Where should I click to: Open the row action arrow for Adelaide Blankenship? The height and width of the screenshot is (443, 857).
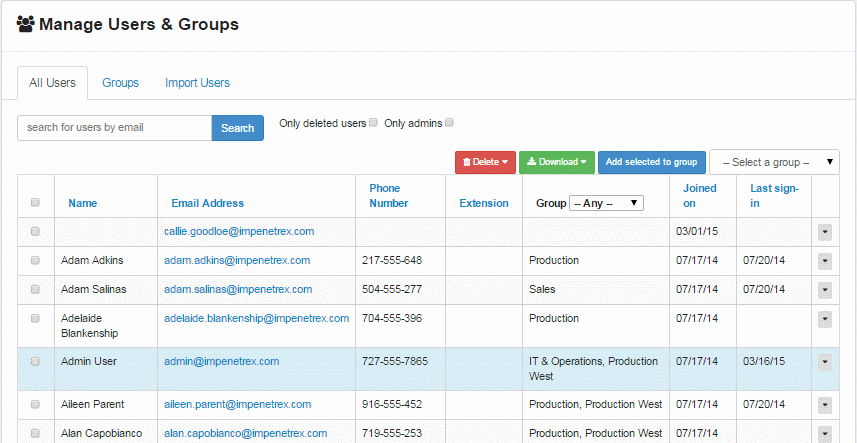(x=825, y=320)
